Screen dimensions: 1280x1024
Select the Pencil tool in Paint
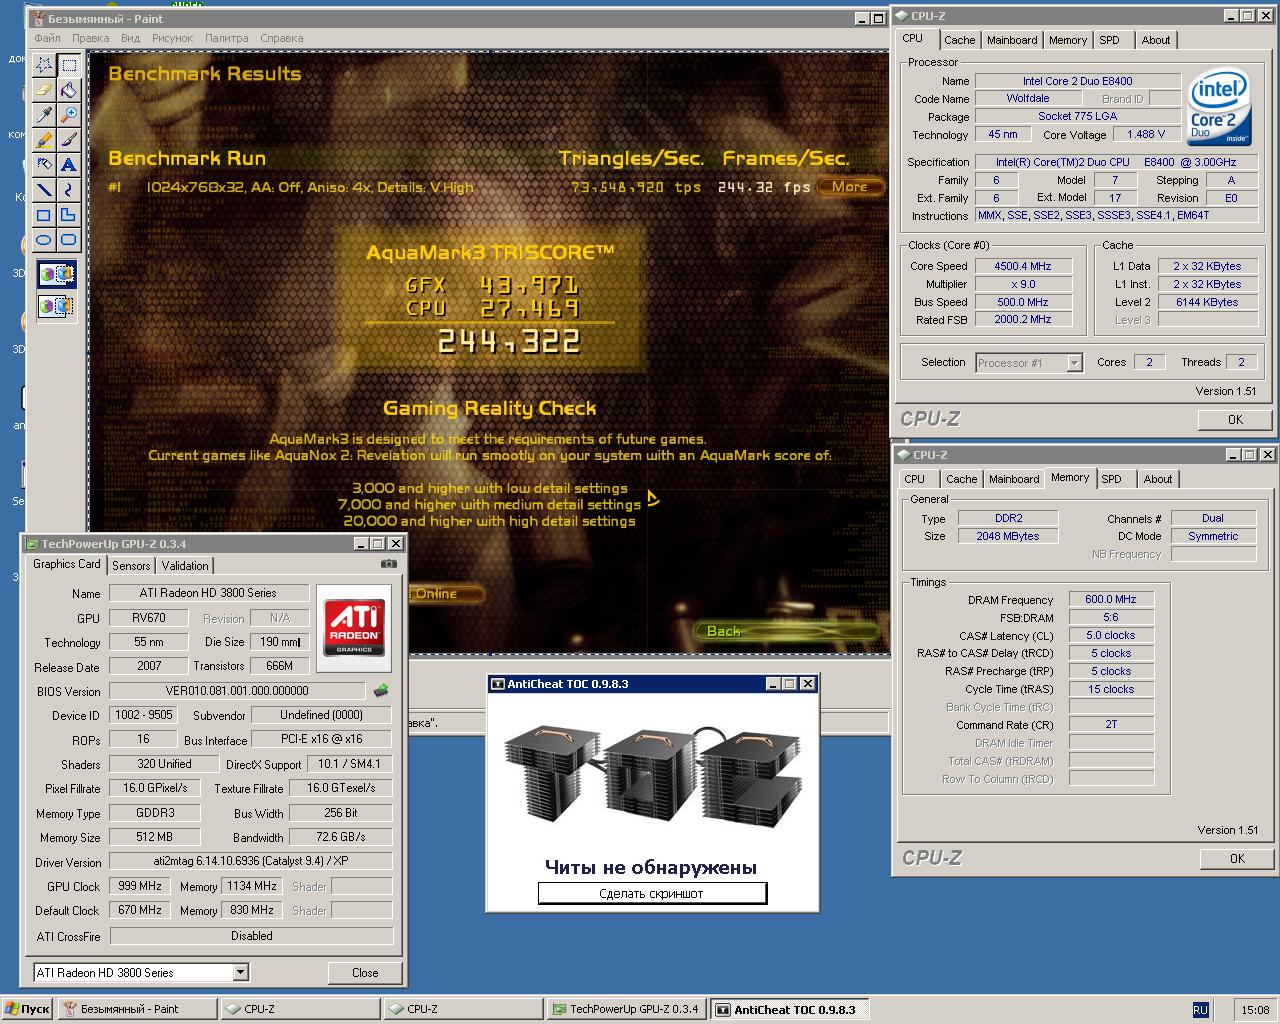click(x=44, y=140)
